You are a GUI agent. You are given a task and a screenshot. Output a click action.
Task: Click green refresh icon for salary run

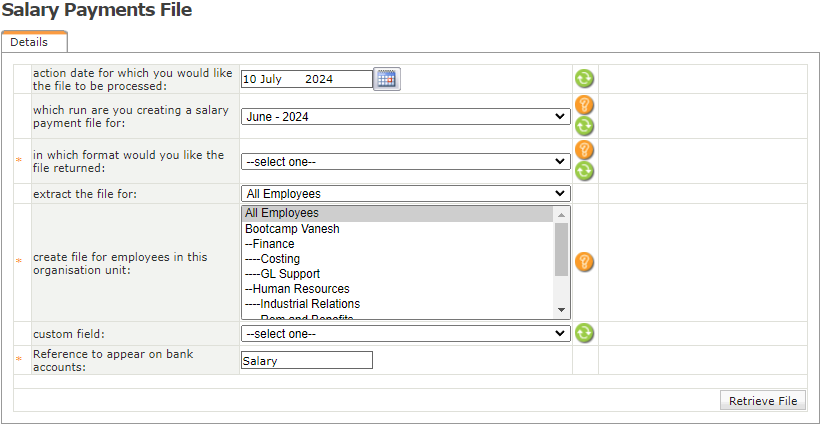(584, 126)
